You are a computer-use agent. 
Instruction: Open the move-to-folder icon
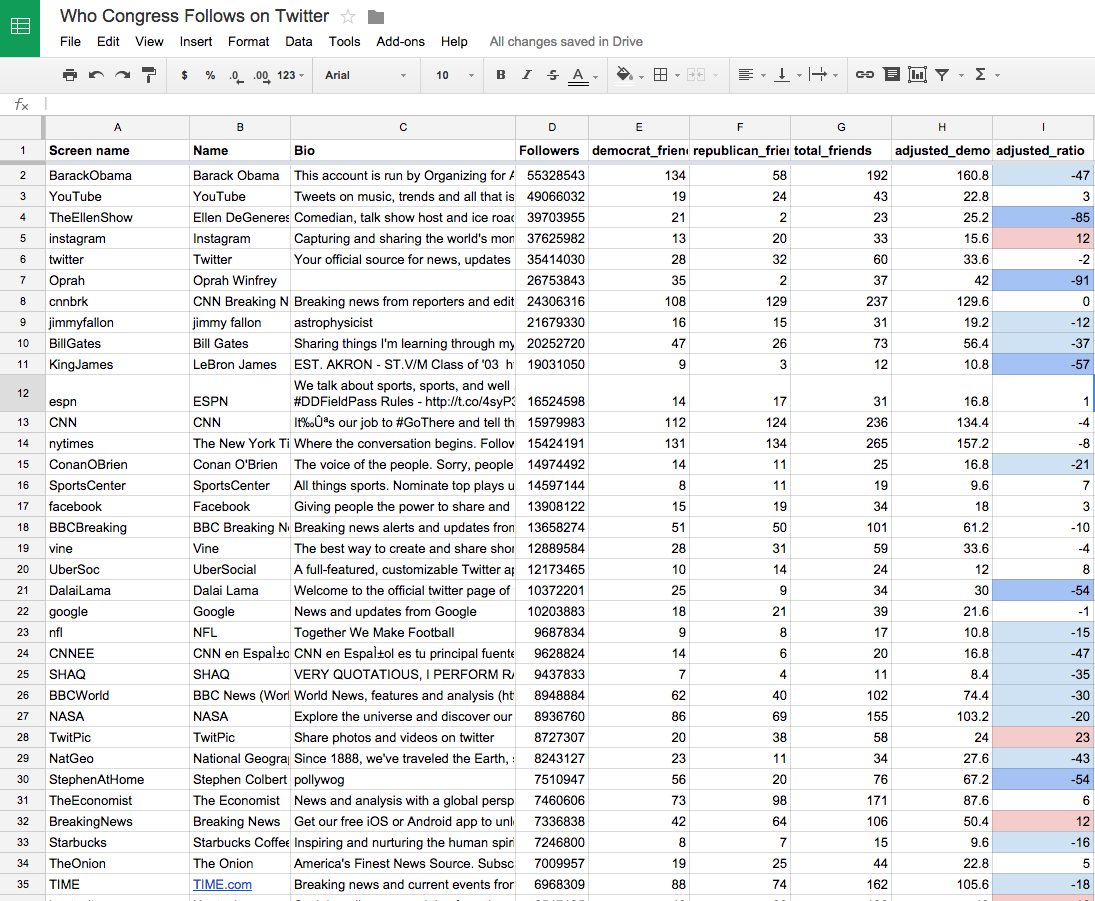pyautogui.click(x=376, y=17)
